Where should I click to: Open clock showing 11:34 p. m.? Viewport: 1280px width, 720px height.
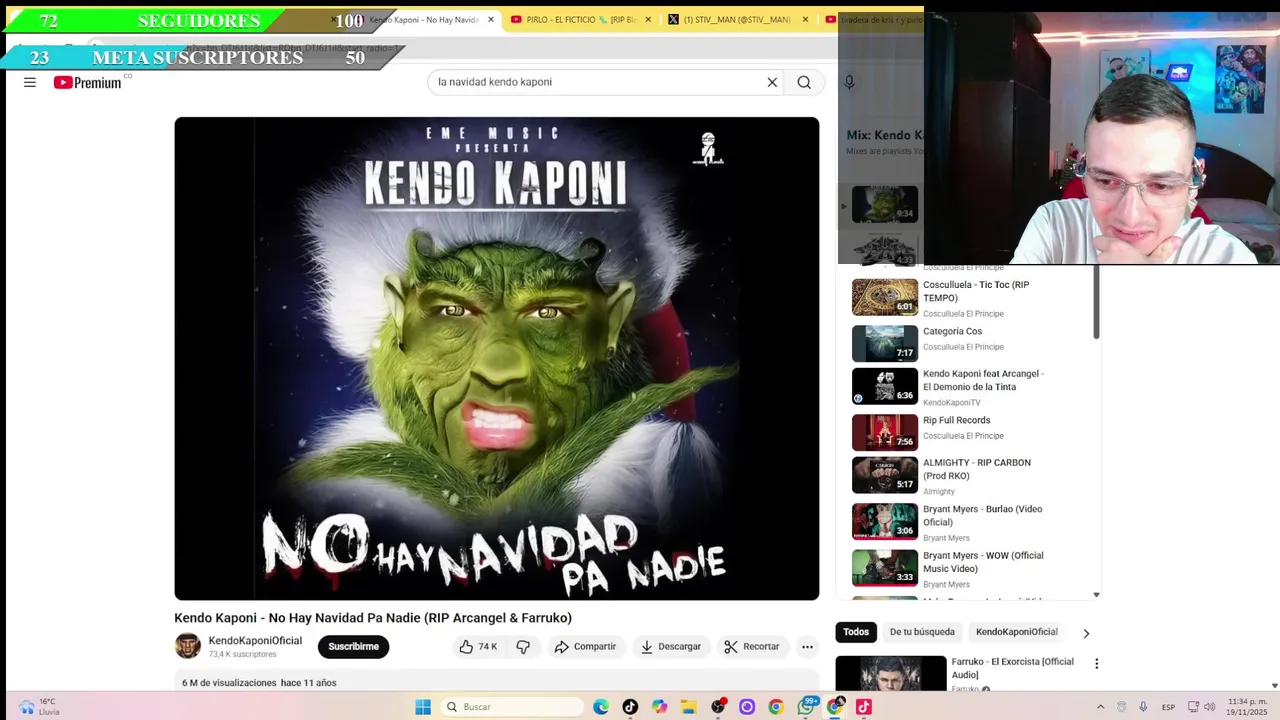[1247, 707]
